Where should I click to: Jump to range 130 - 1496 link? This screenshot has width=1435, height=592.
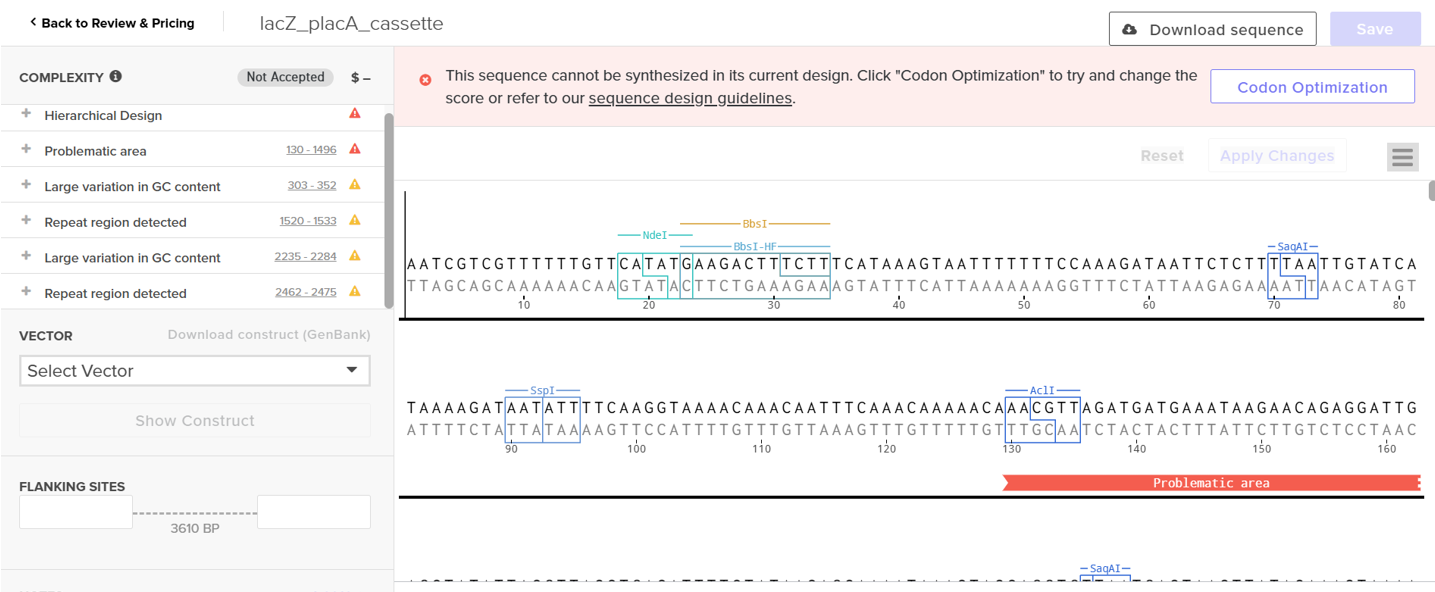[311, 150]
